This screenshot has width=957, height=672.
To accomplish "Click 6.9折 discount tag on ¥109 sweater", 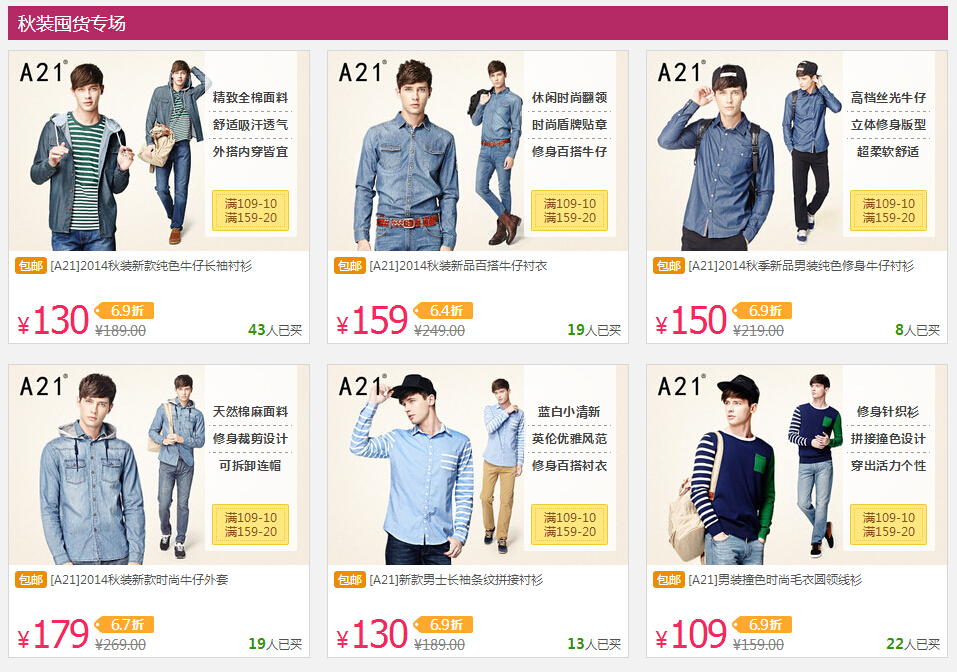I will (x=763, y=624).
